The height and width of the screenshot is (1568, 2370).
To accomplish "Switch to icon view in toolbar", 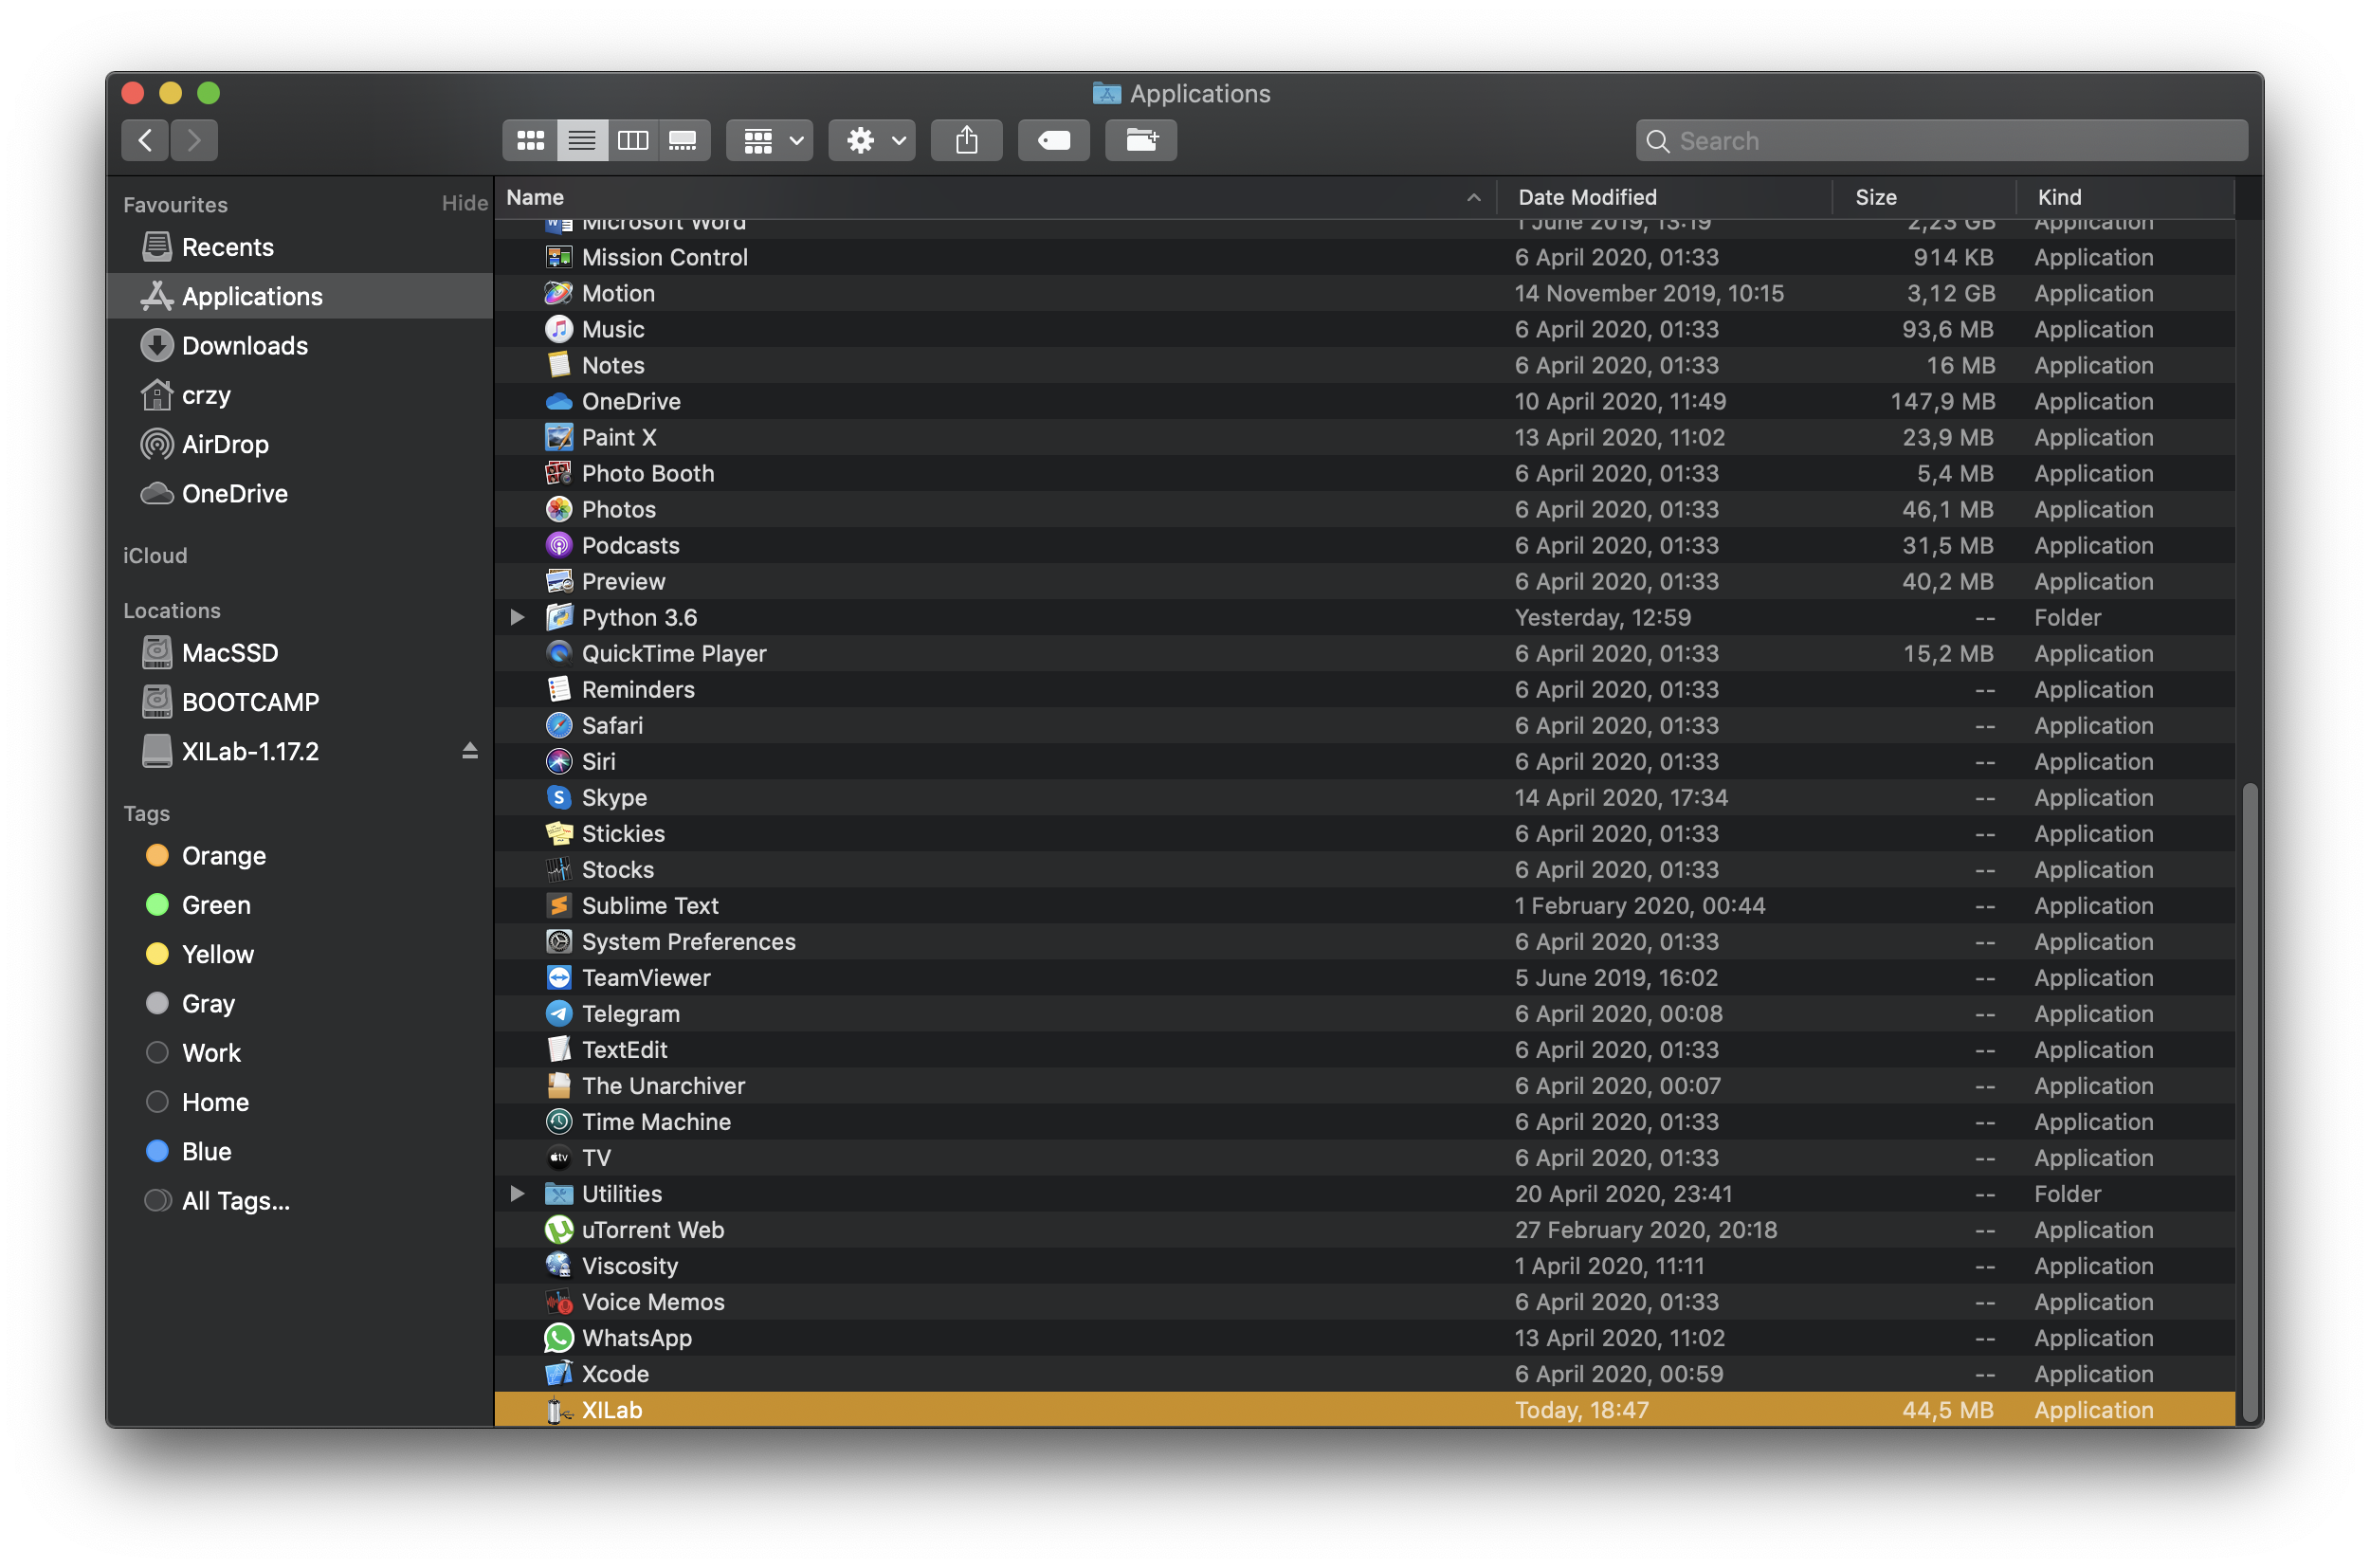I will tap(530, 140).
